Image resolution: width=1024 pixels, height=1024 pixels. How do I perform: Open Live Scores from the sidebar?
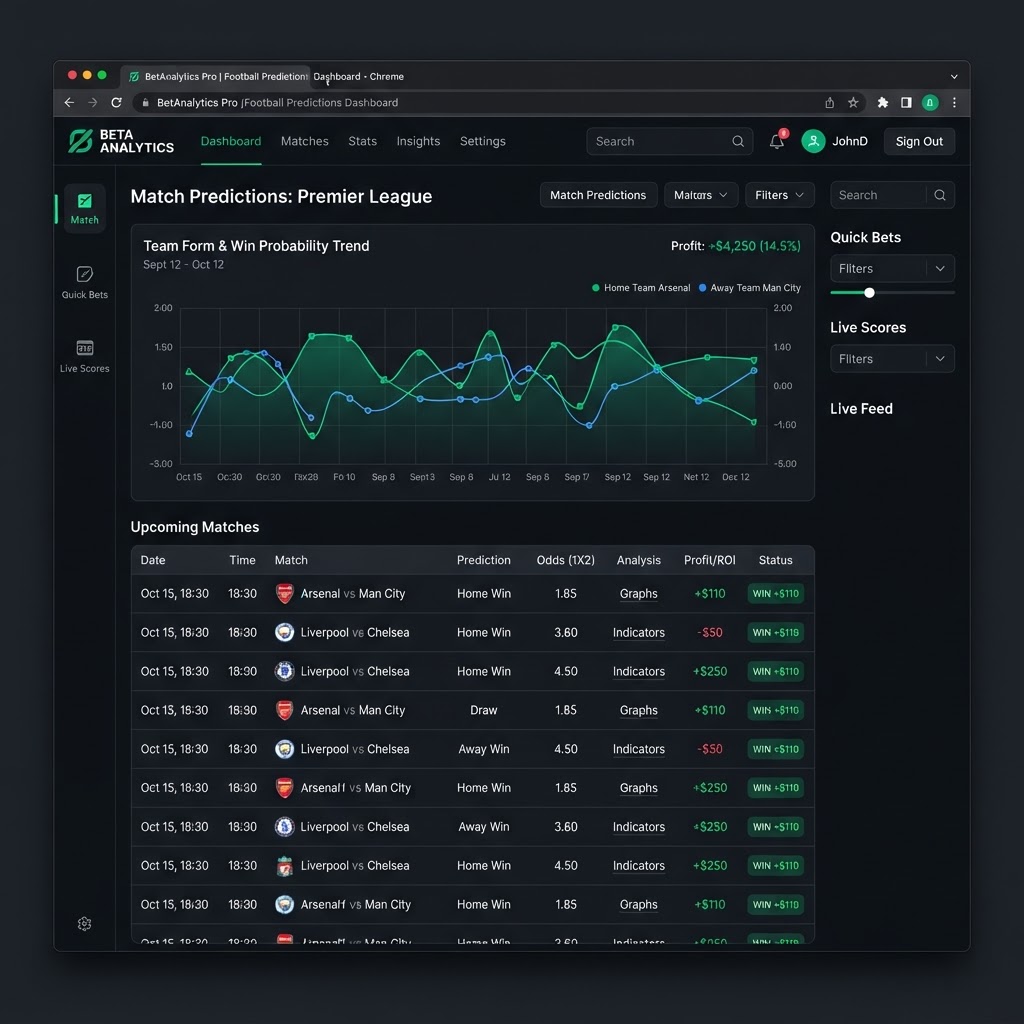(84, 356)
